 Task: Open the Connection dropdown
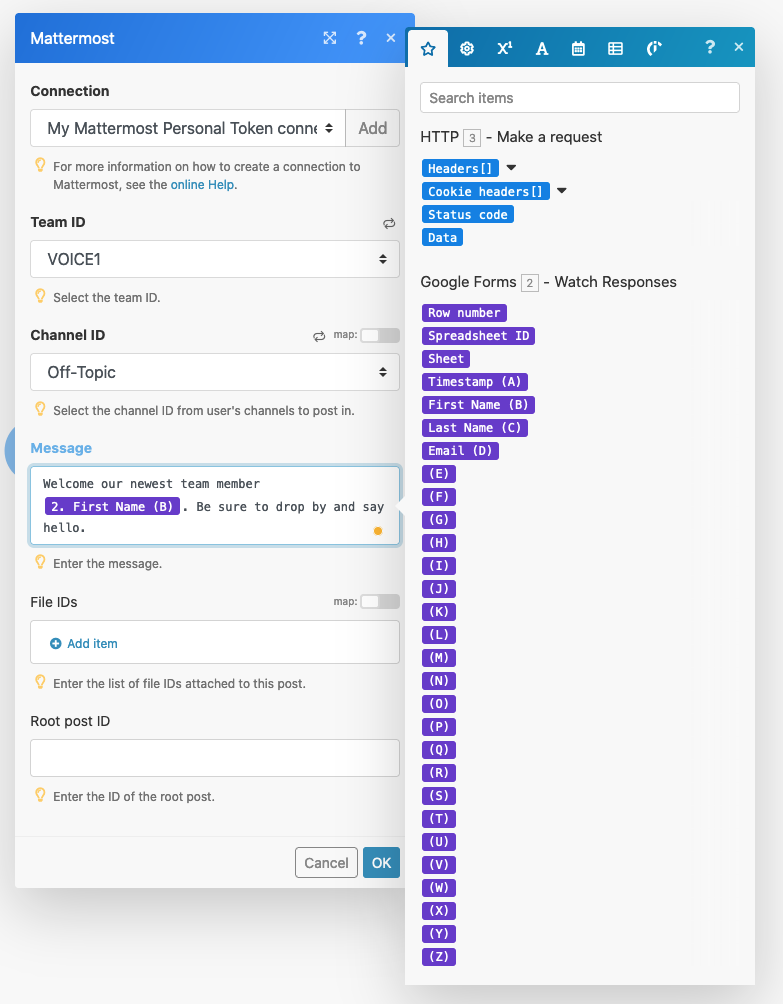[x=188, y=128]
